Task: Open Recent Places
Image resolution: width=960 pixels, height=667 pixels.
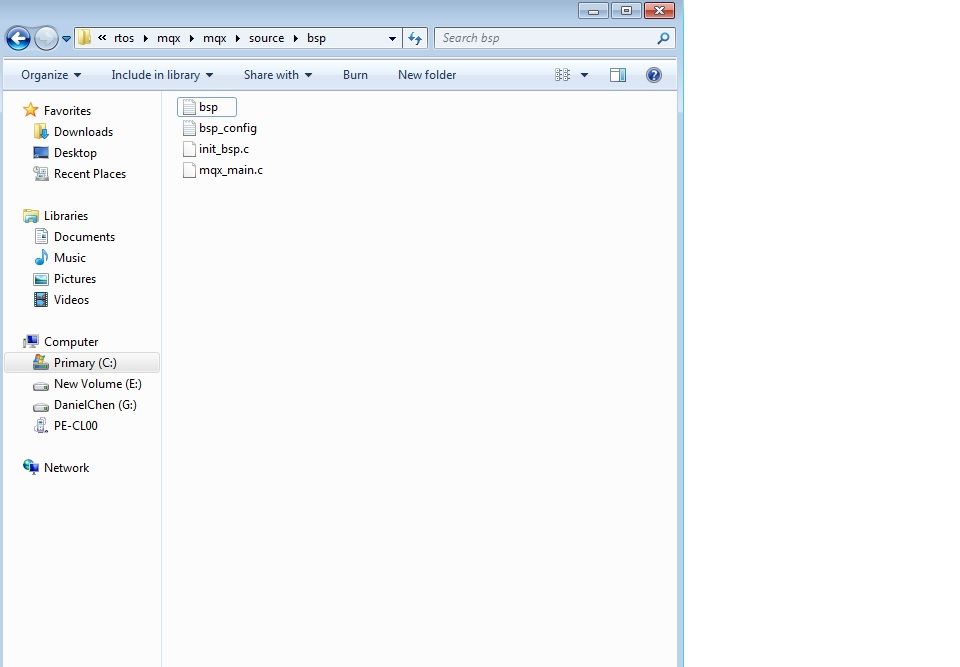Action: click(90, 174)
